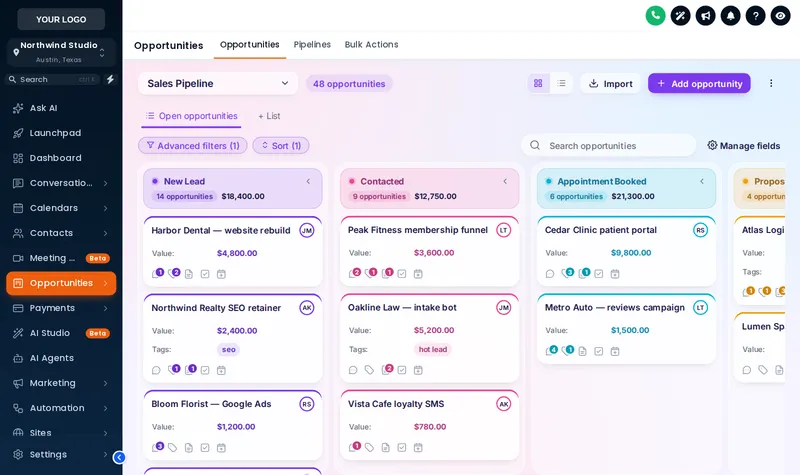Switch to list view layout
The image size is (800, 475).
click(561, 83)
